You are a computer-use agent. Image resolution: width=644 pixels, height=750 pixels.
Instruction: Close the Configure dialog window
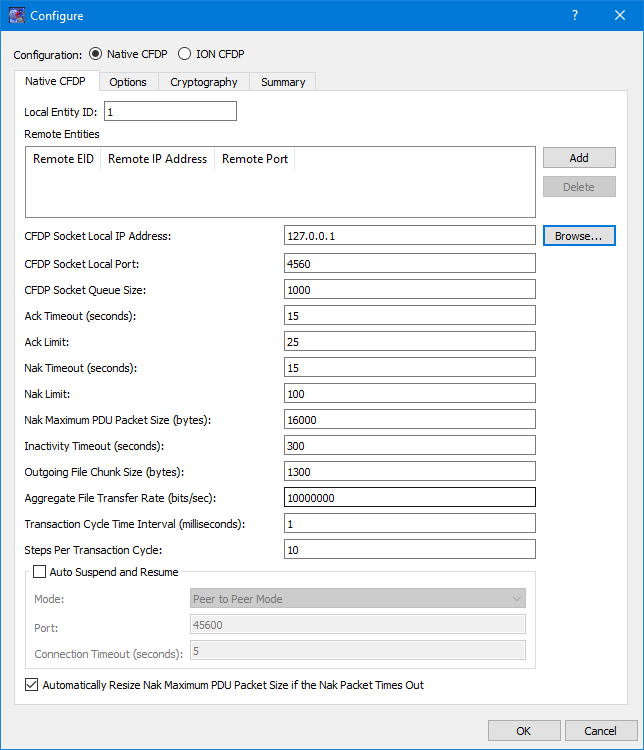(x=620, y=15)
